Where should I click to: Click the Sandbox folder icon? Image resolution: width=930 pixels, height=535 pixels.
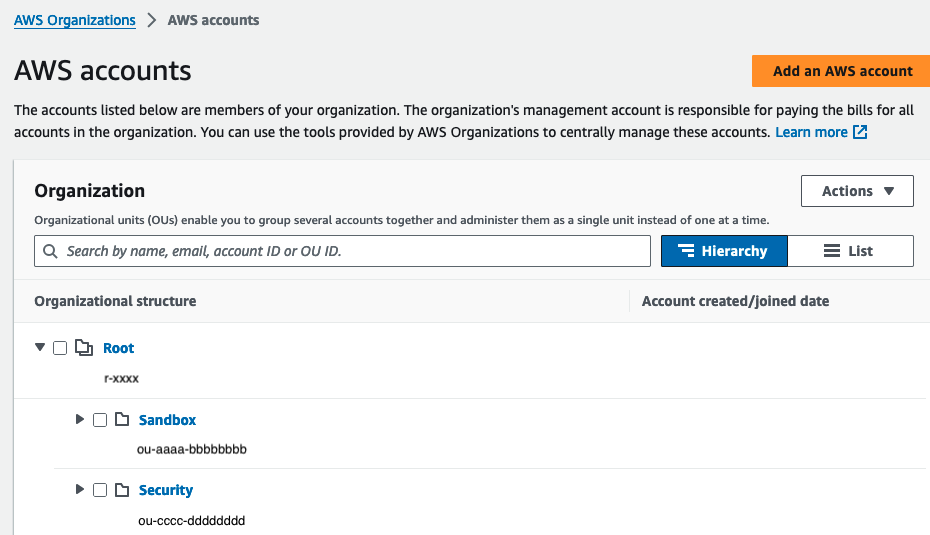(x=122, y=419)
